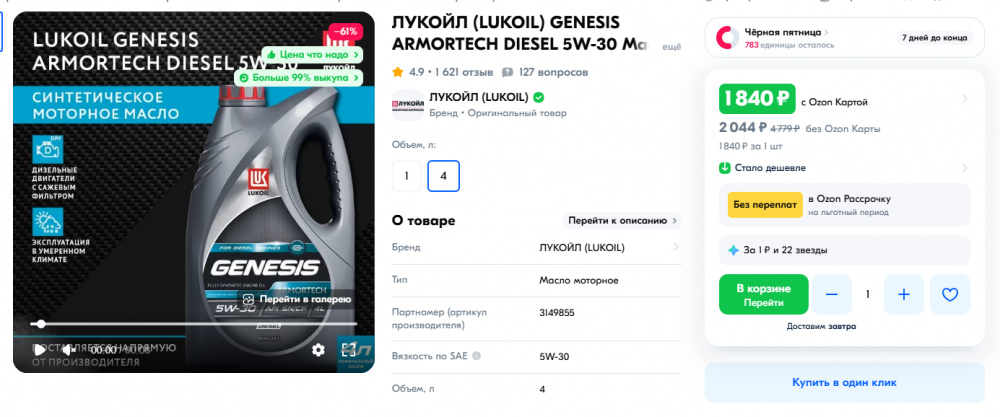Viewport: 1000px width, 417px height.
Task: Go to description via 'Перейти к описанию'
Action: click(621, 221)
